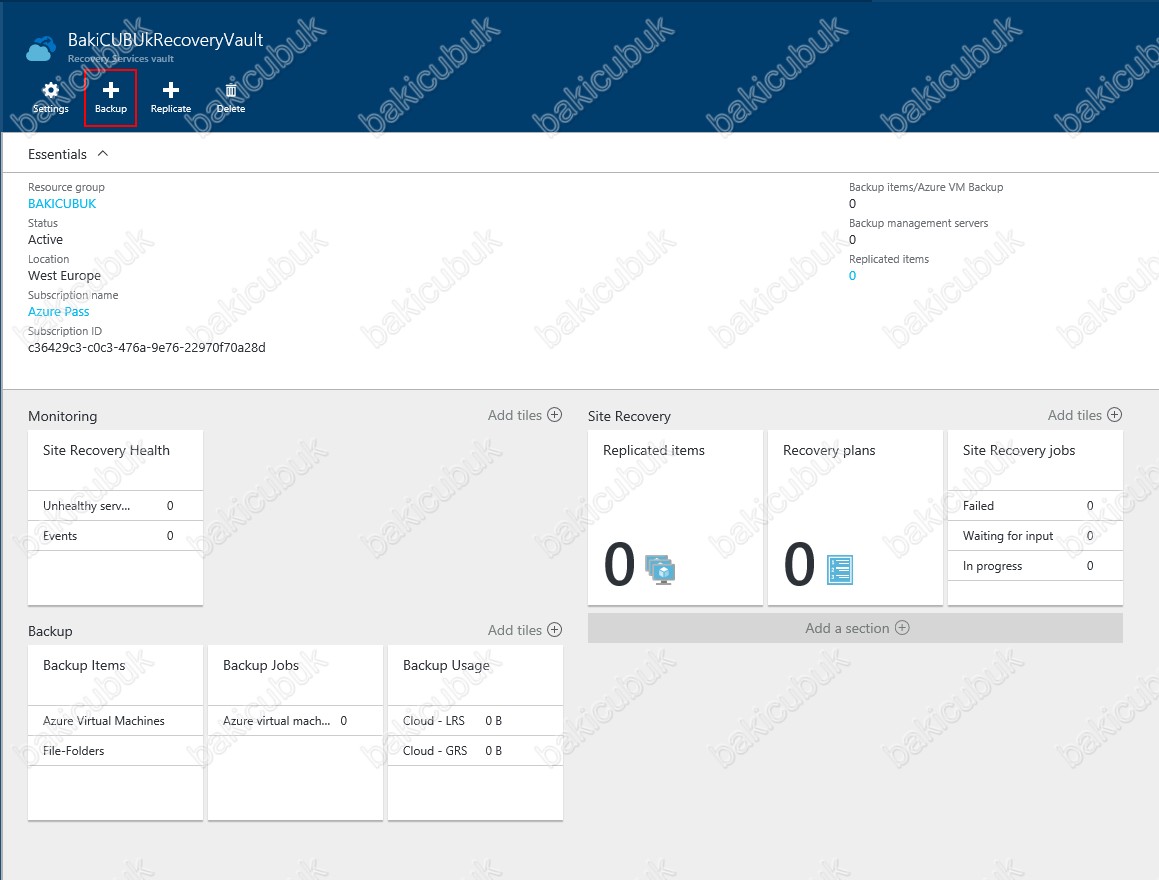1159x880 pixels.
Task: Open Replicated items count link in Essentials
Action: 852,276
